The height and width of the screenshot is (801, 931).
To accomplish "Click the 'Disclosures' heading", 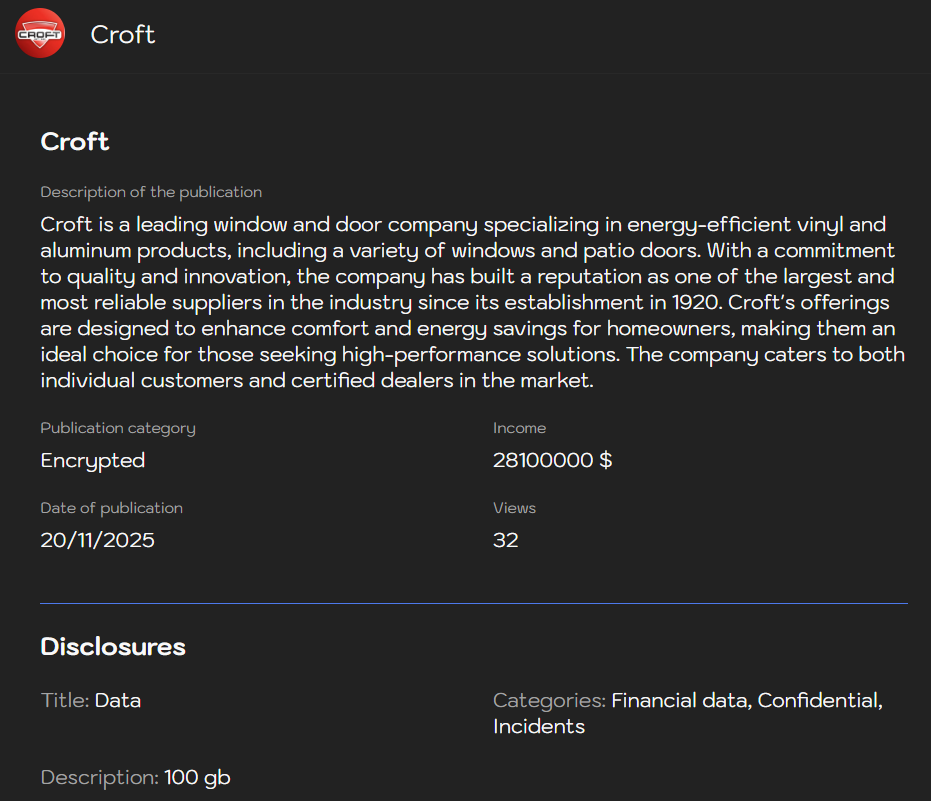I will (113, 647).
